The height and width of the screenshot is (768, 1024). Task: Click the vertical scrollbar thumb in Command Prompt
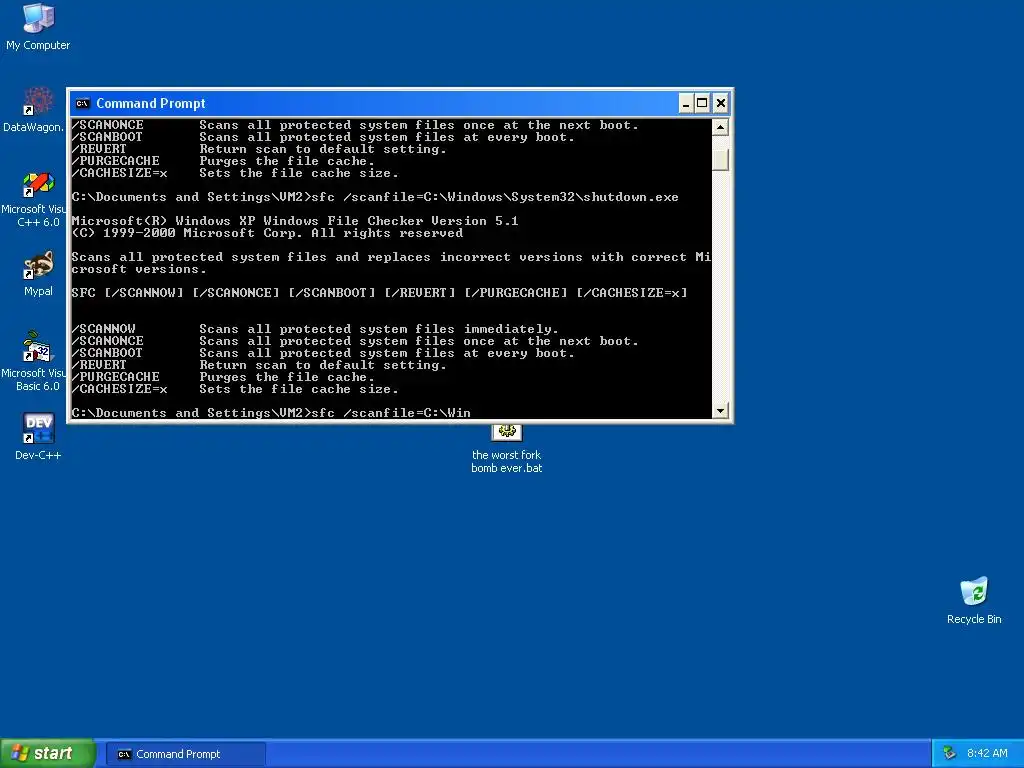click(x=720, y=159)
